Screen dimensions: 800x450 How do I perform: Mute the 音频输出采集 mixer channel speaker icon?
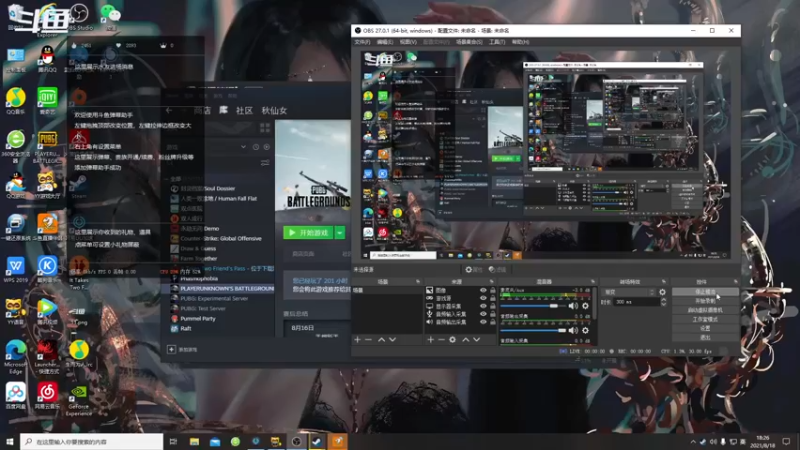pyautogui.click(x=573, y=331)
